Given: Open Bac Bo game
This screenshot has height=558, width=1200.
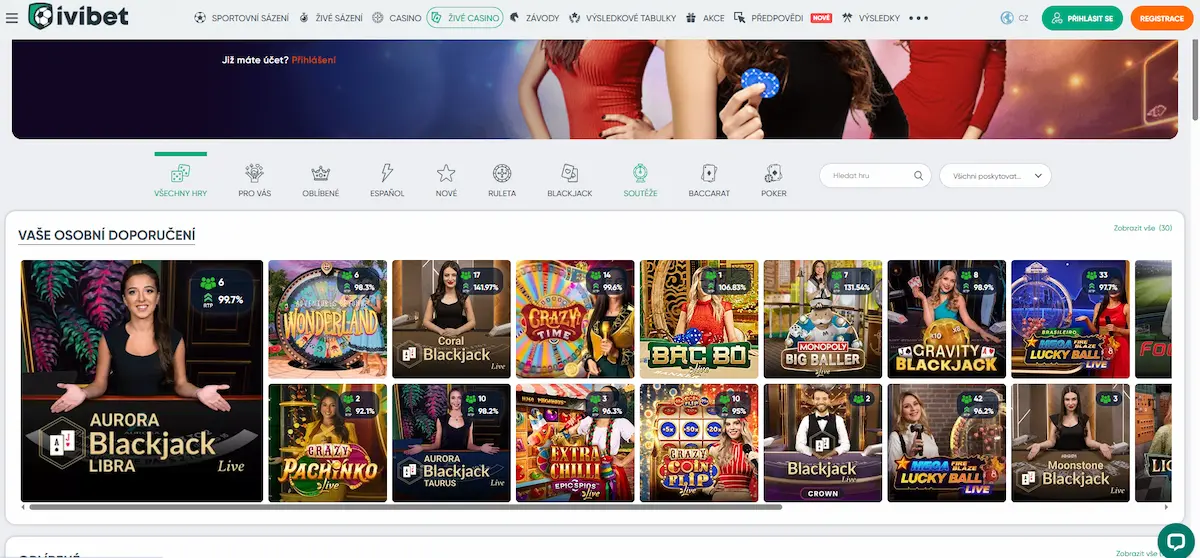Looking at the screenshot, I should tap(699, 319).
